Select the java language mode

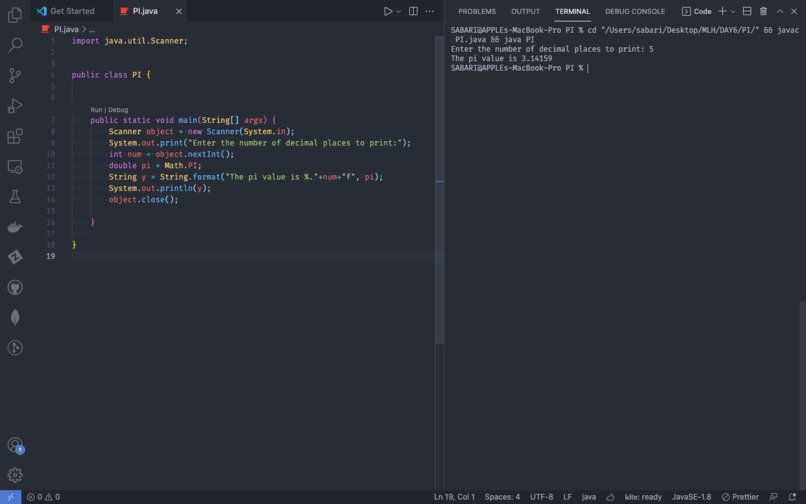pyautogui.click(x=589, y=497)
